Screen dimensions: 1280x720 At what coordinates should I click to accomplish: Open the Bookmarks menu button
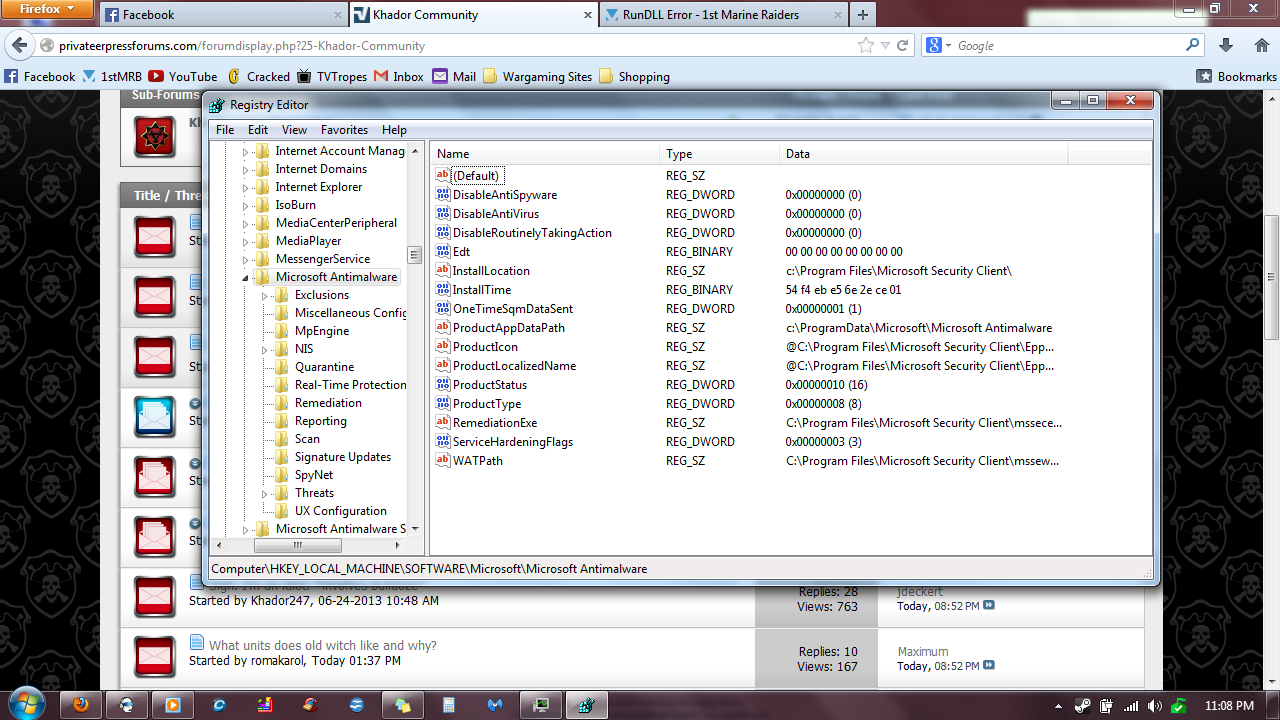1236,76
